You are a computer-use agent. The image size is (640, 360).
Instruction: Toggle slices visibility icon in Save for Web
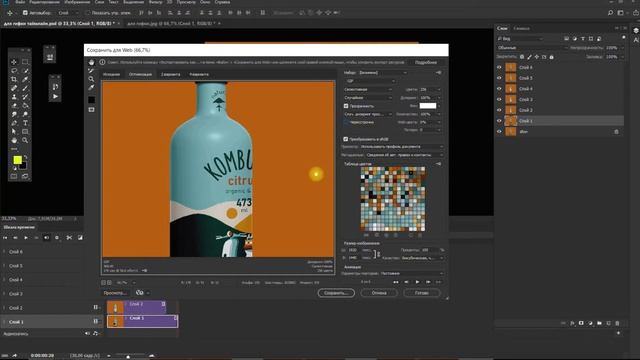pyautogui.click(x=91, y=109)
